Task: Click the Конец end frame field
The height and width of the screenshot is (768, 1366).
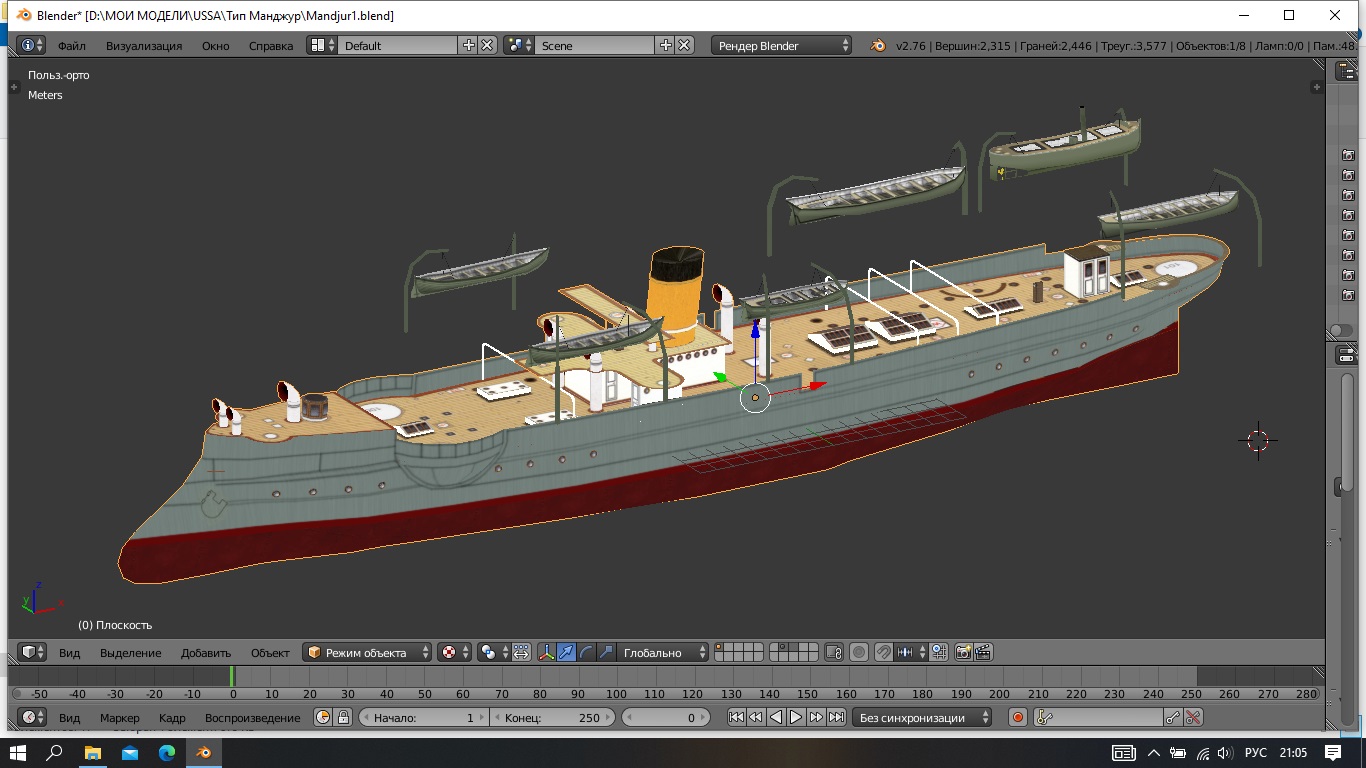Action: (553, 717)
